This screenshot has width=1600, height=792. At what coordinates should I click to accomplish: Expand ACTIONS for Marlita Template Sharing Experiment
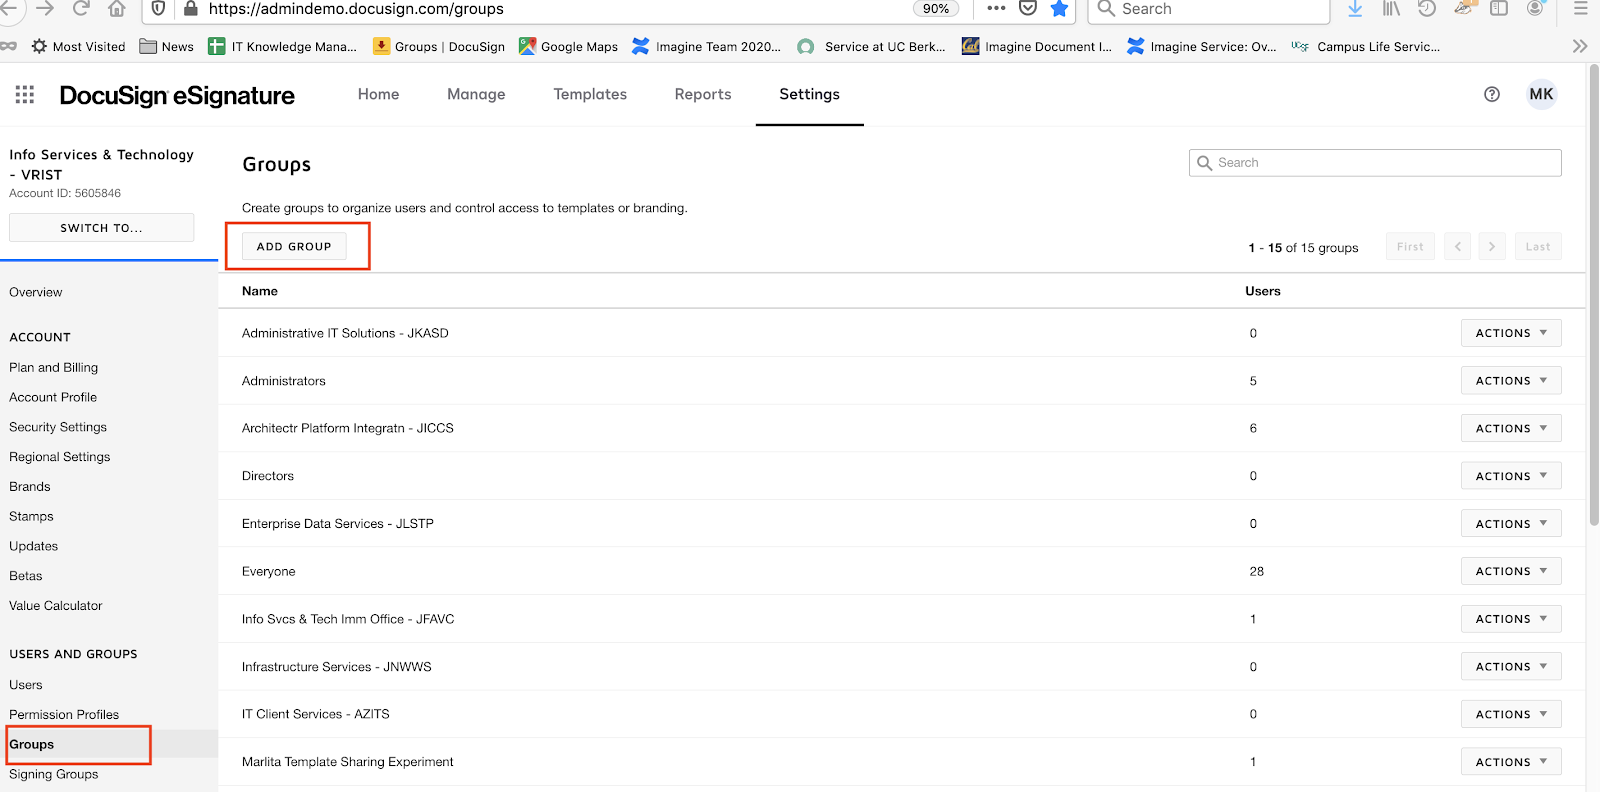pyautogui.click(x=1511, y=762)
